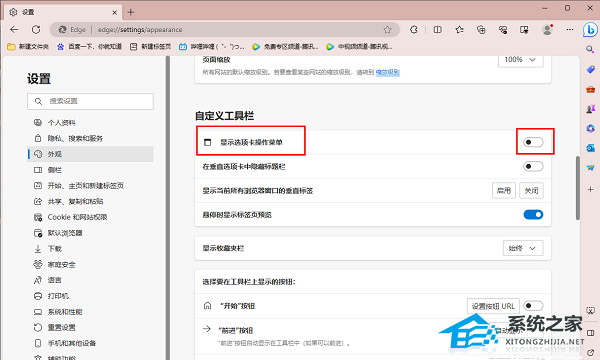Open the Favorites star-list toolbar icon
600x360 pixels.
[460, 29]
